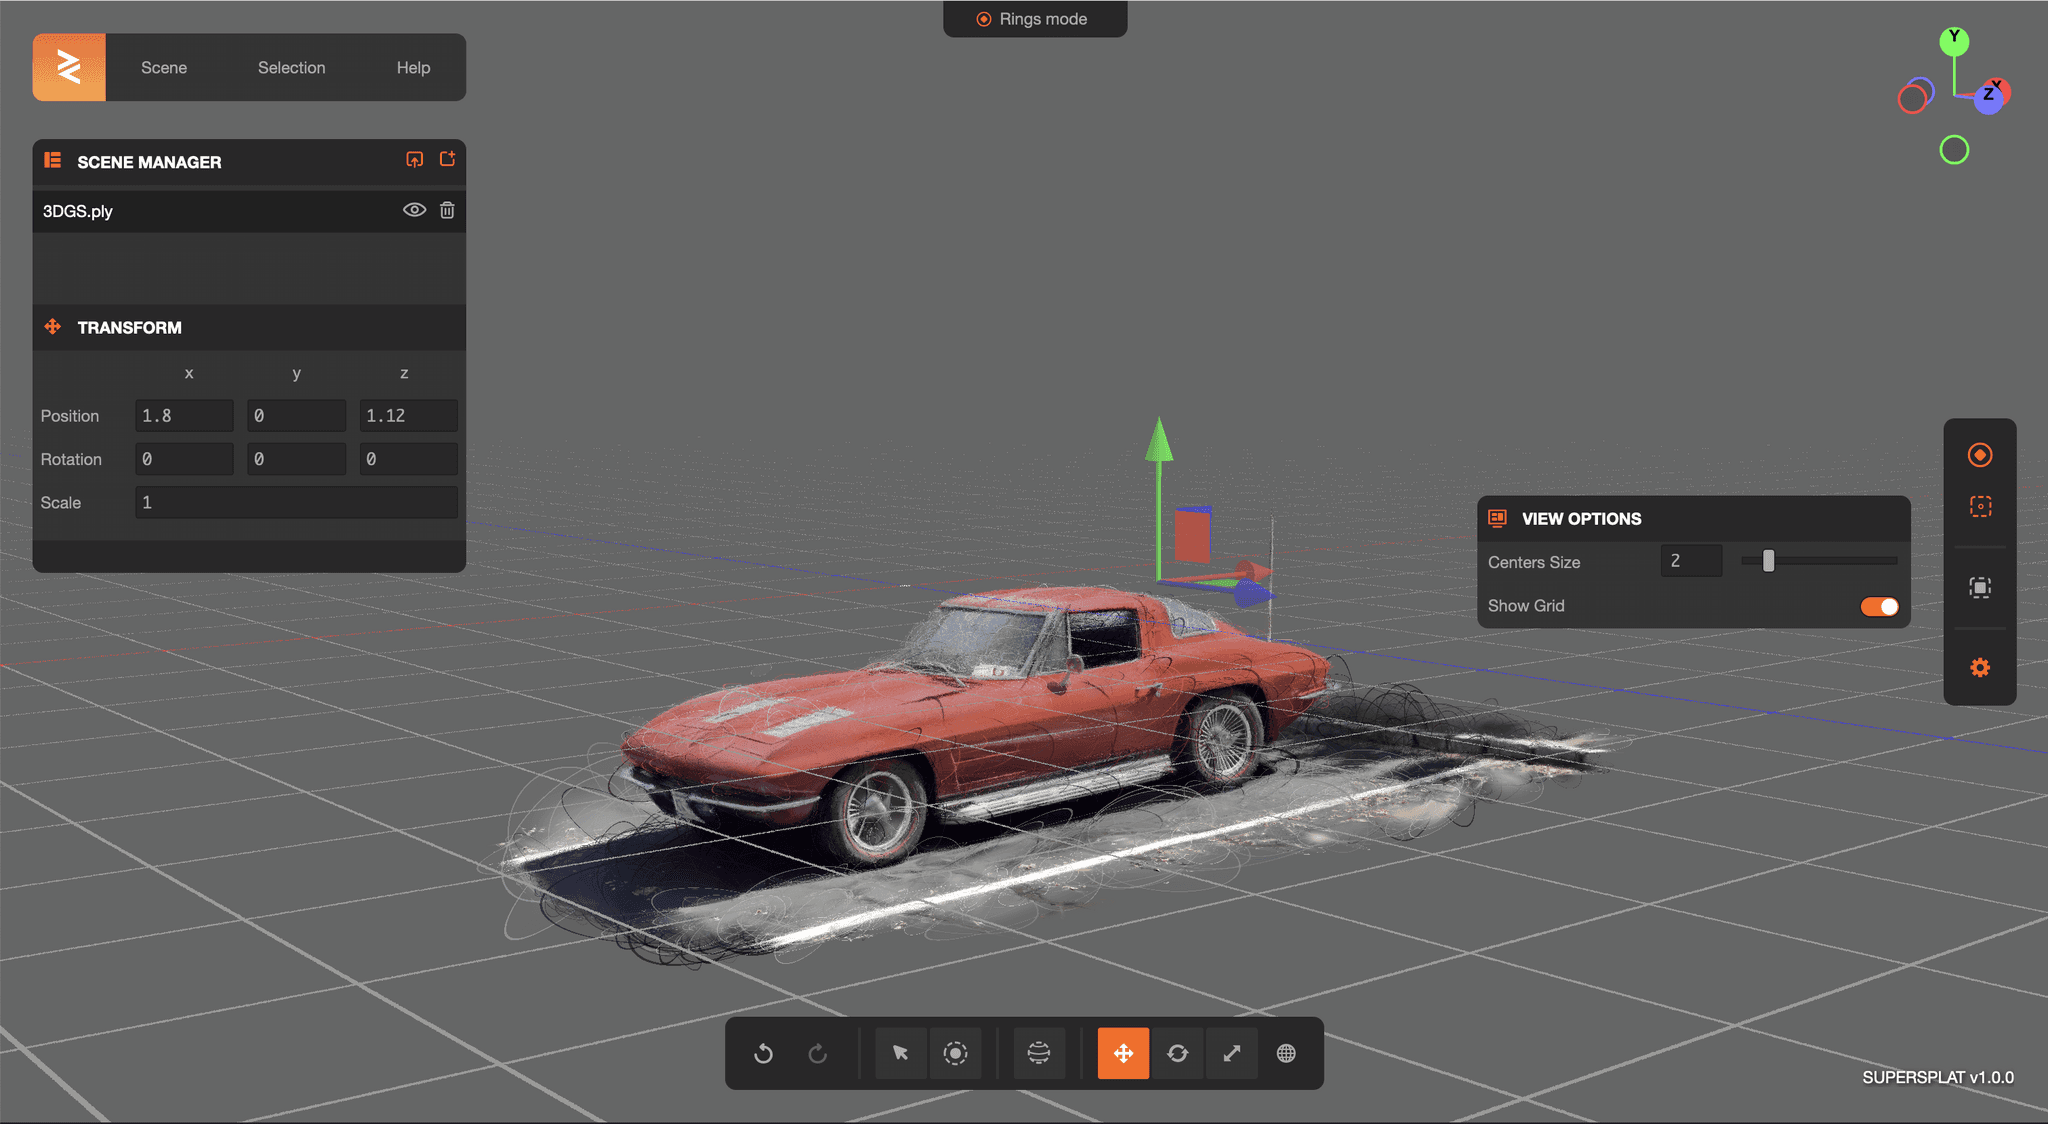Toggle world/local coordinate space with the globe icon
The image size is (2048, 1124).
[1286, 1053]
